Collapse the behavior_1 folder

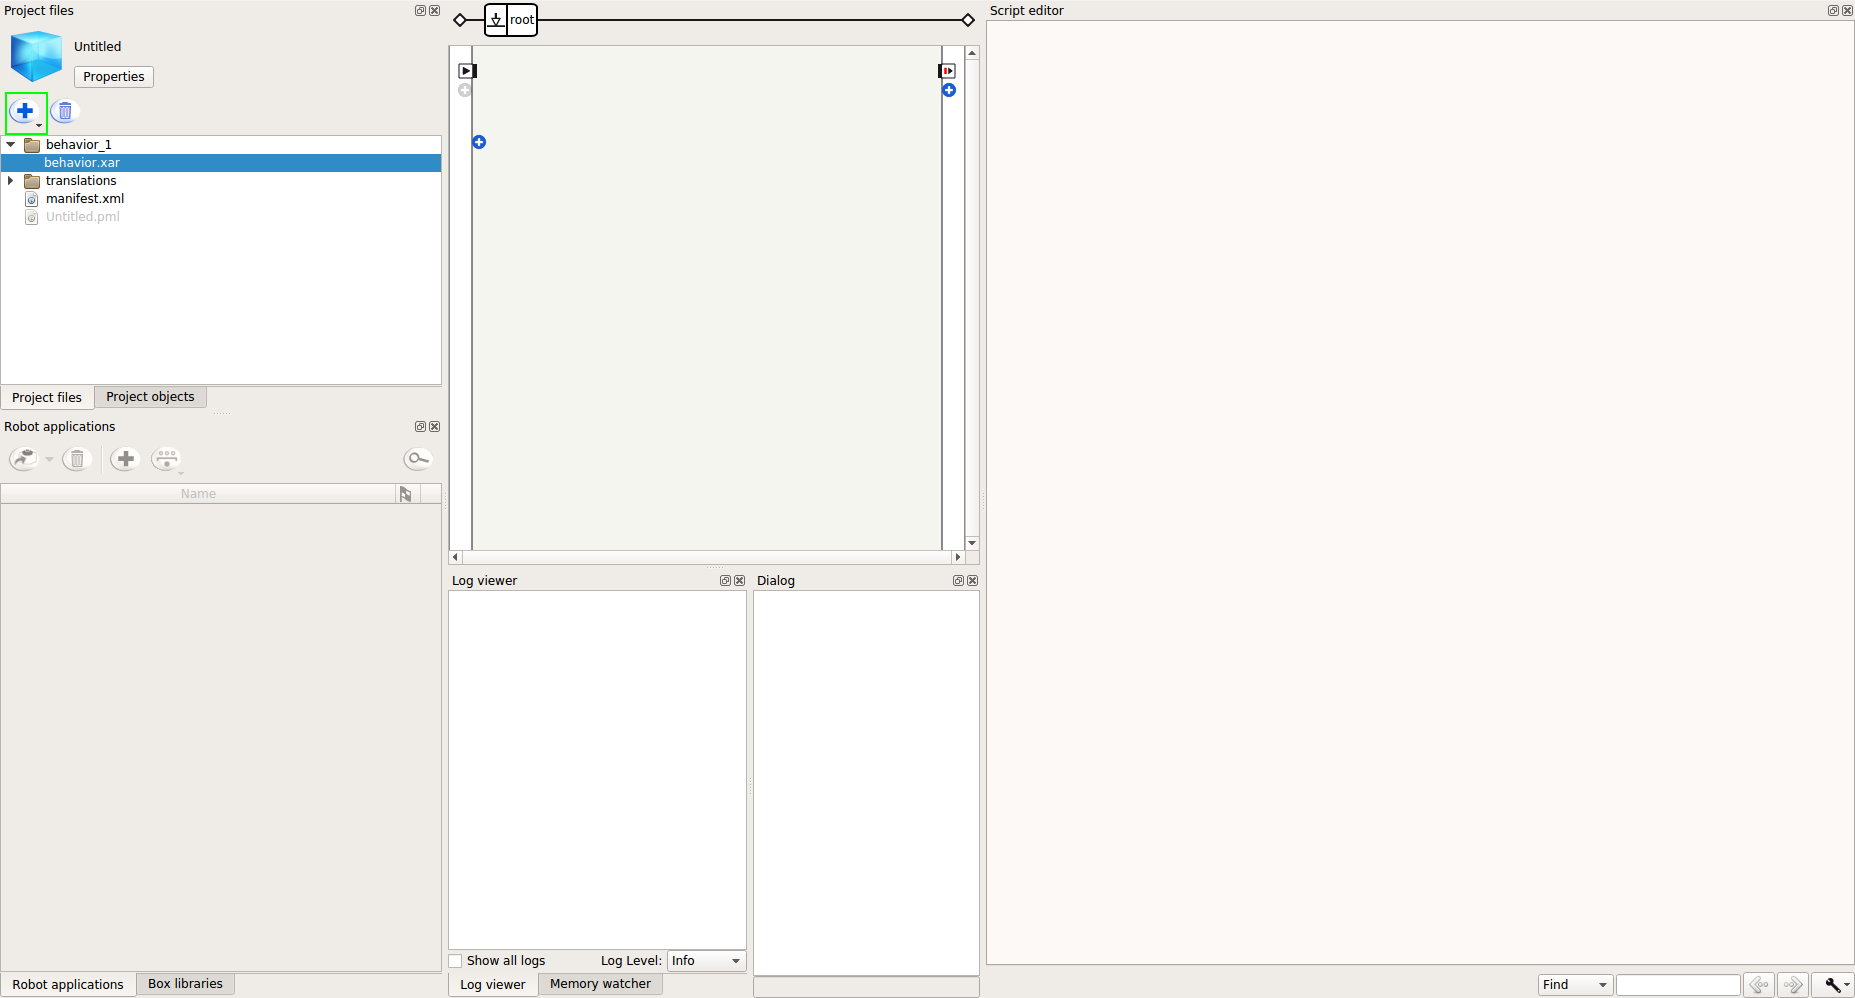(x=11, y=145)
